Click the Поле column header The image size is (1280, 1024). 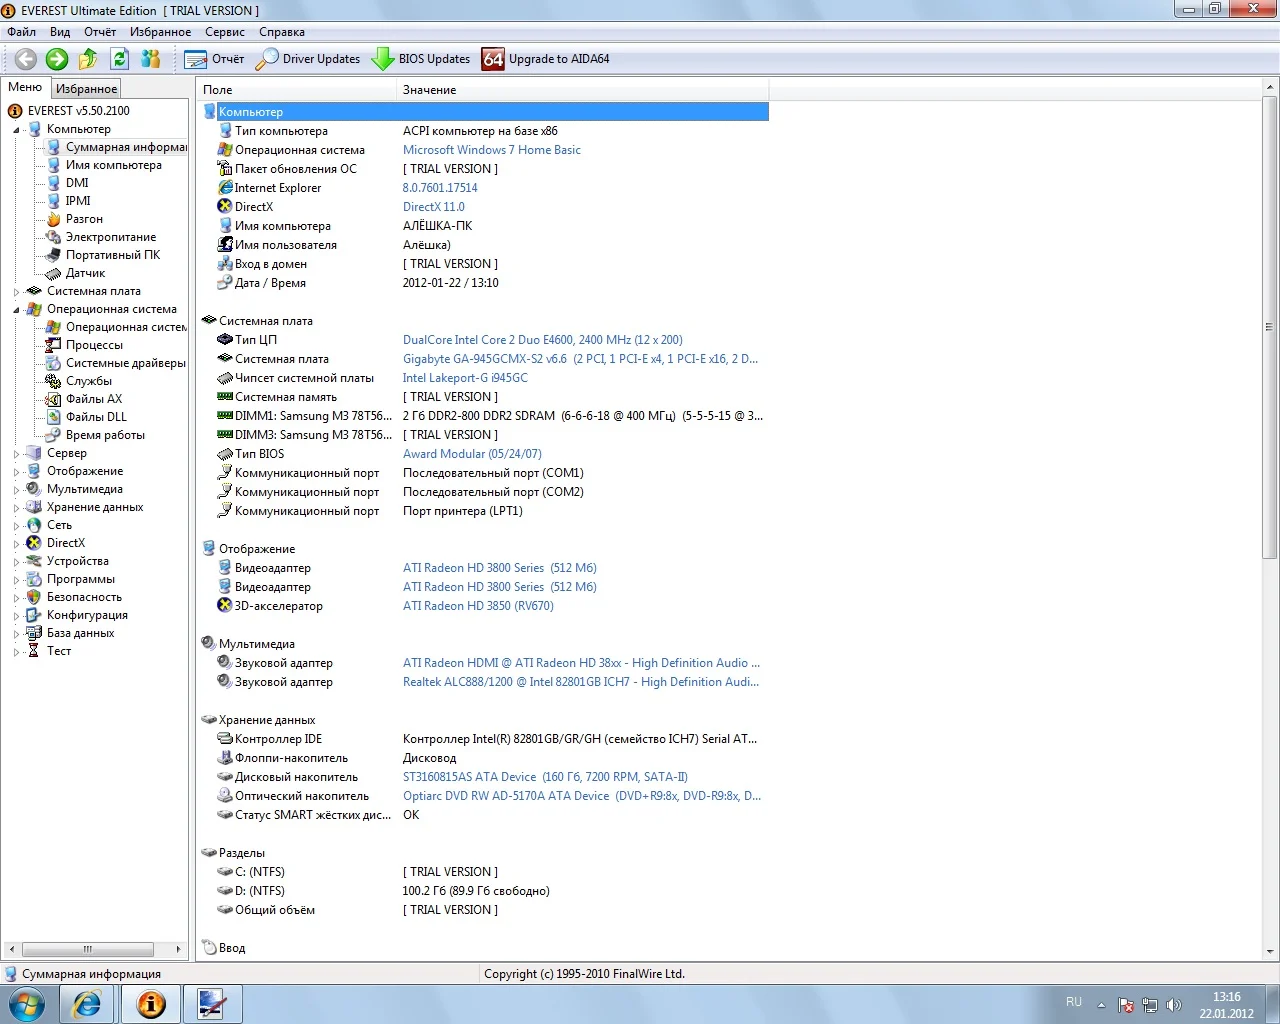click(x=296, y=90)
